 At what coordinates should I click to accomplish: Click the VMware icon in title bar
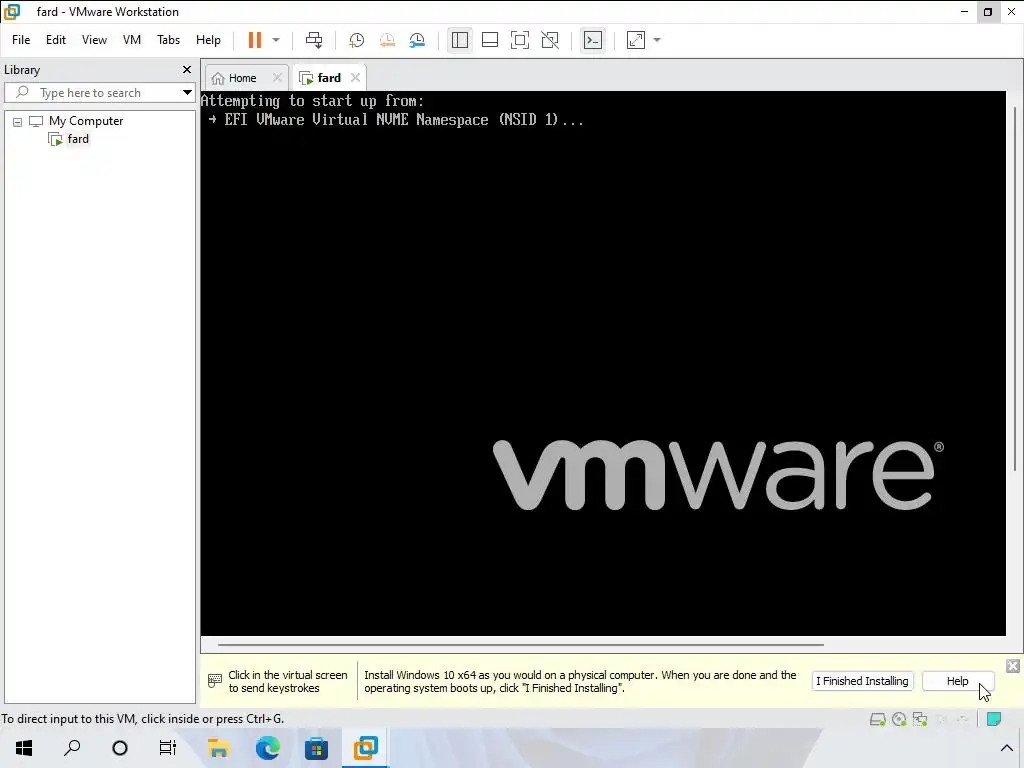[12, 12]
